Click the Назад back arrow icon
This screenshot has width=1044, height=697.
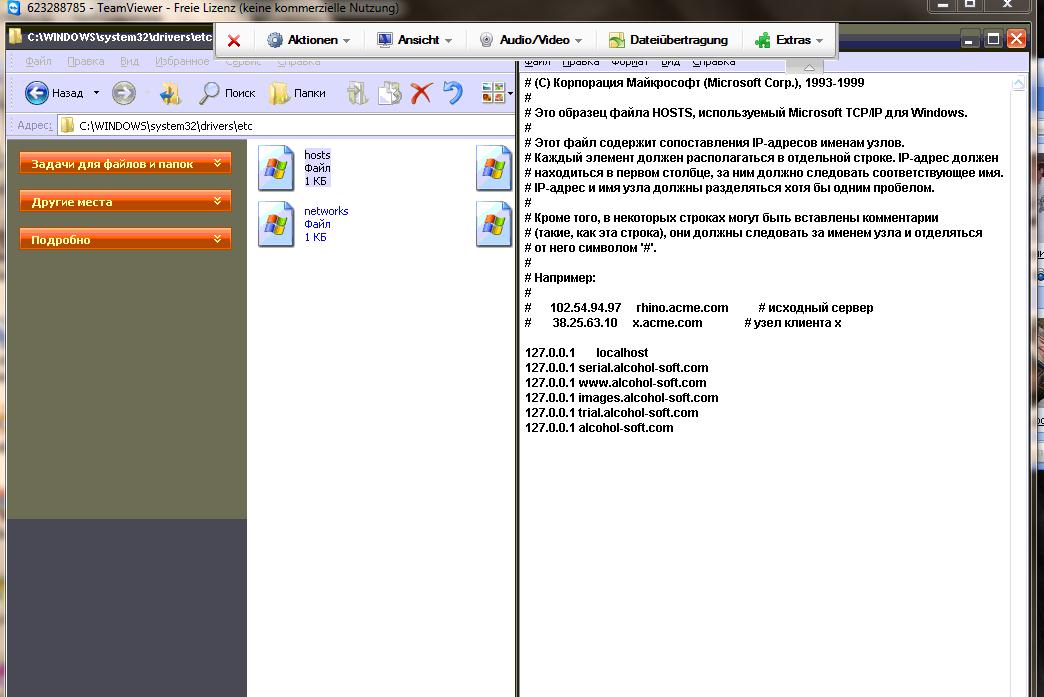[38, 93]
